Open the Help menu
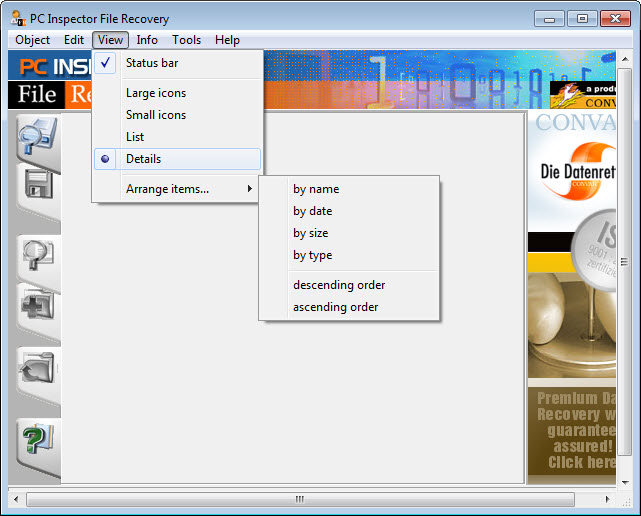 click(x=227, y=40)
